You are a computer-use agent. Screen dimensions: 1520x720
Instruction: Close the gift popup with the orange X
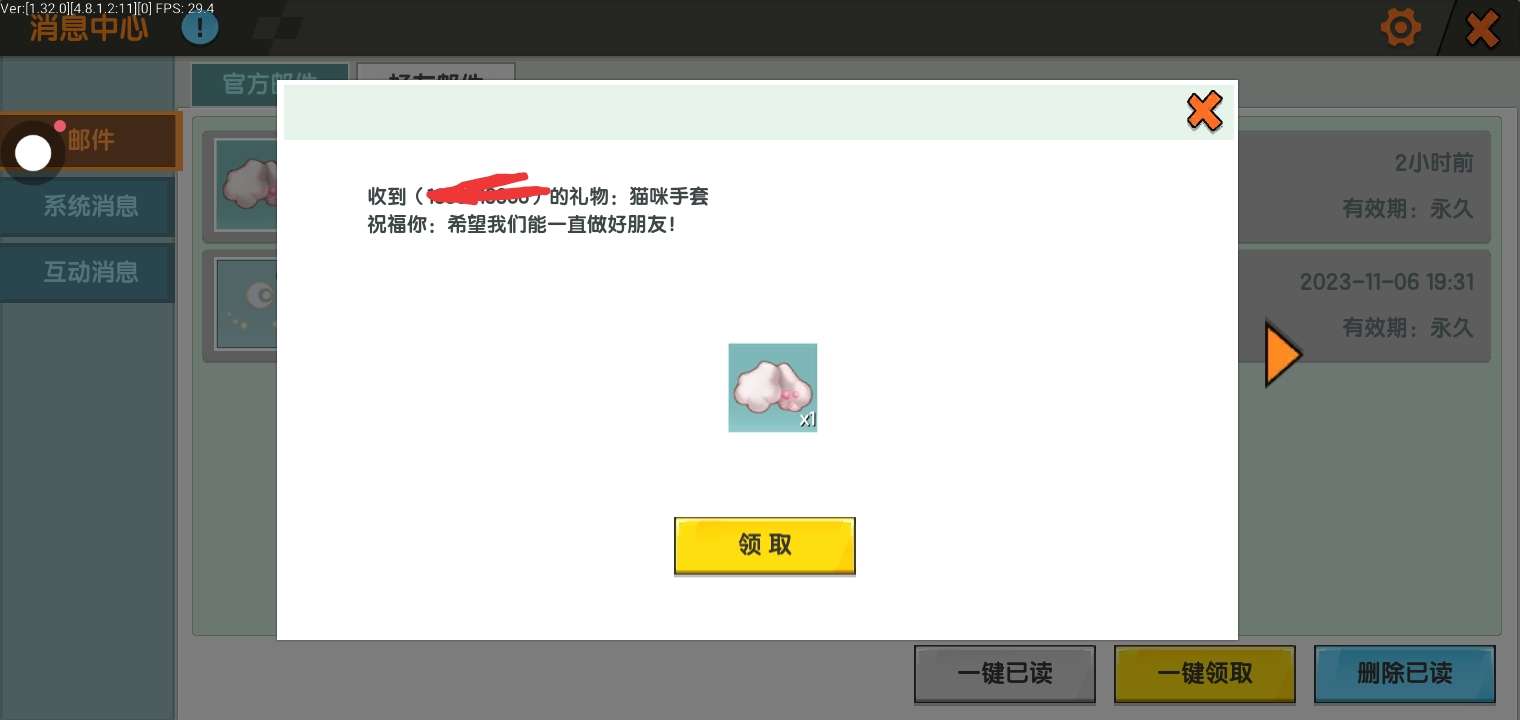click(1204, 111)
